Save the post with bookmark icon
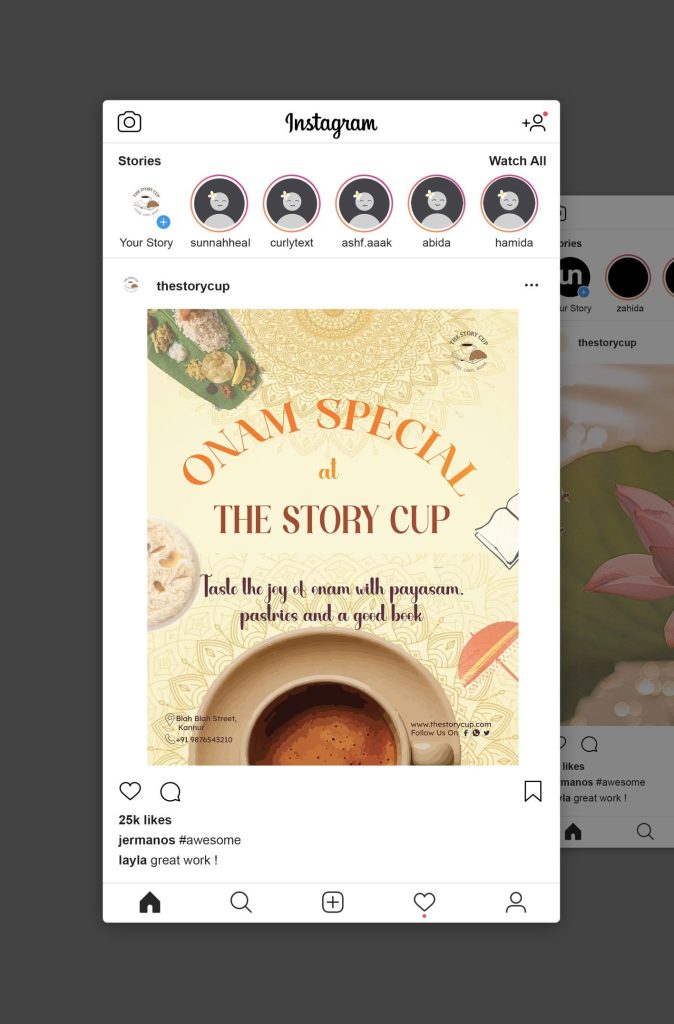This screenshot has width=674, height=1024. pos(533,791)
